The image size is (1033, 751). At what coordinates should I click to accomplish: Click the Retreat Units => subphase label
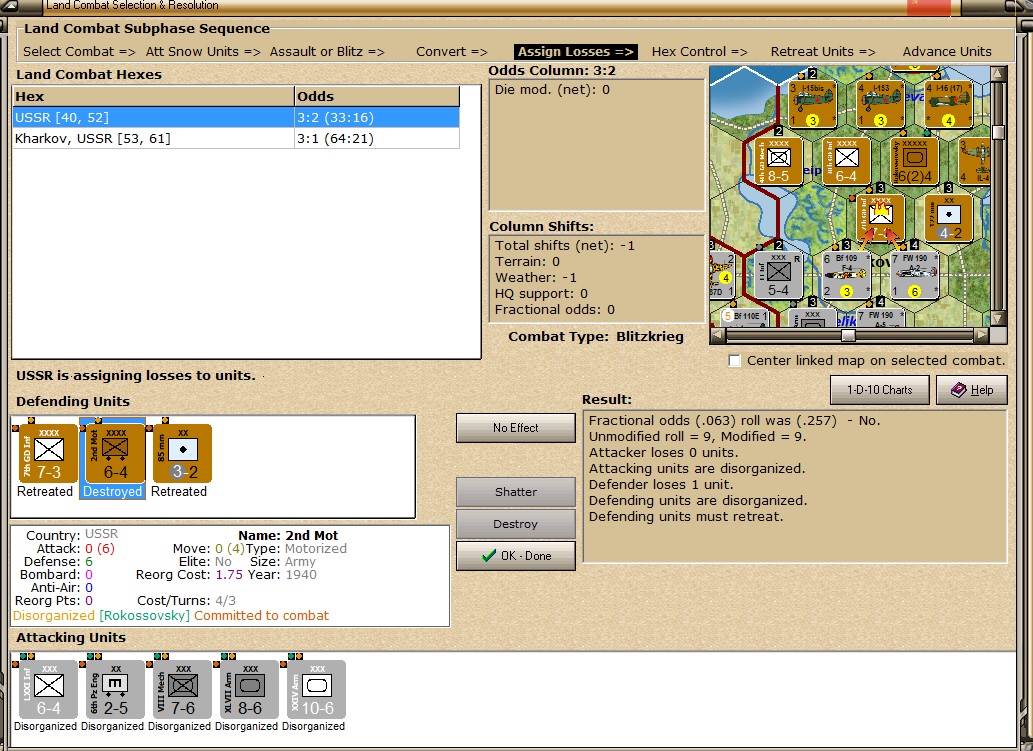823,51
